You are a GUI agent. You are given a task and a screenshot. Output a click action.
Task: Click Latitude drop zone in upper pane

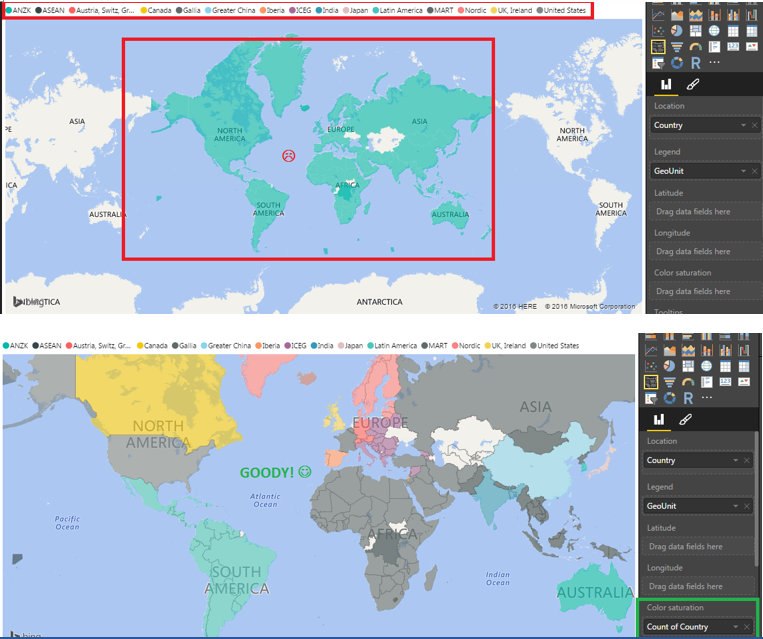click(x=706, y=212)
